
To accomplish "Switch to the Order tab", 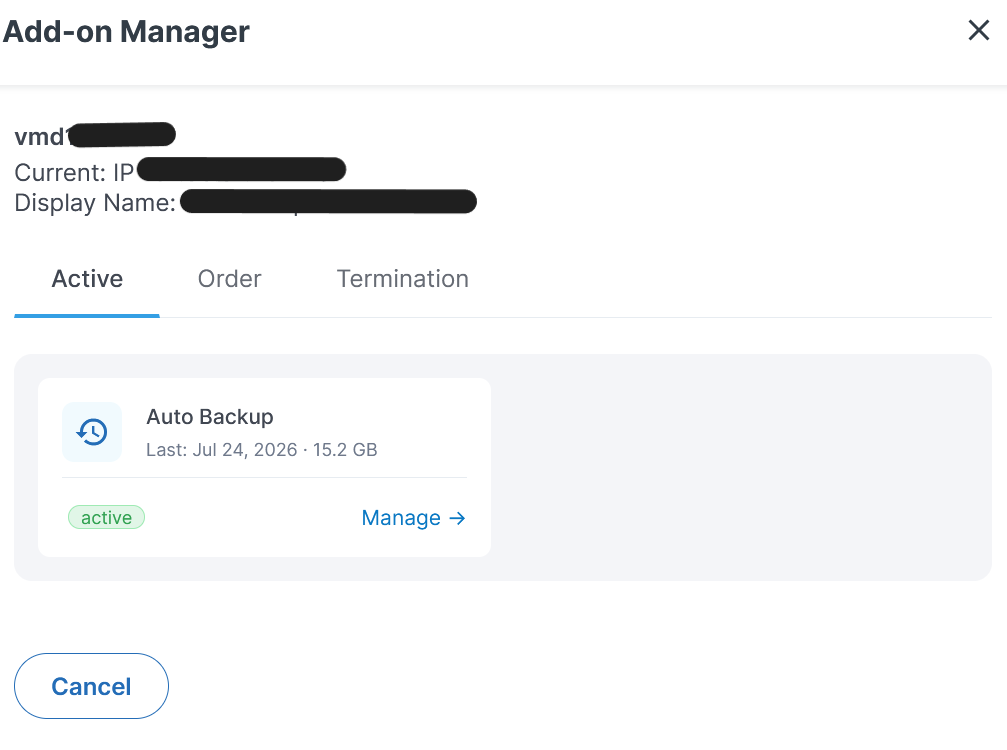I will pyautogui.click(x=229, y=279).
